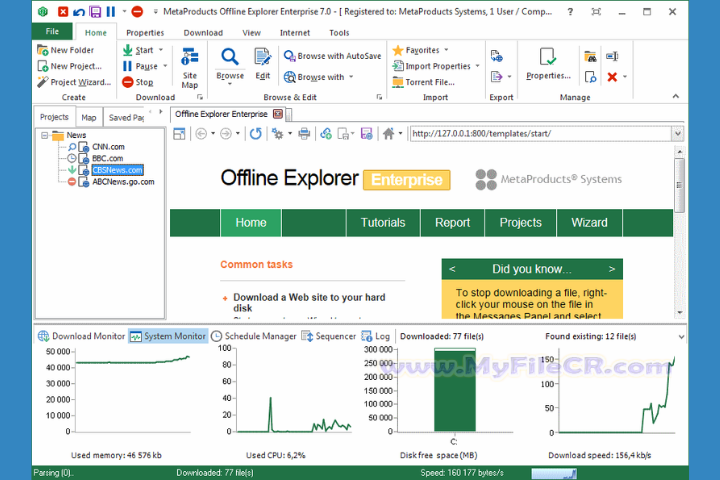Launch the Project Wizard
This screenshot has width=720, height=480.
[x=74, y=82]
